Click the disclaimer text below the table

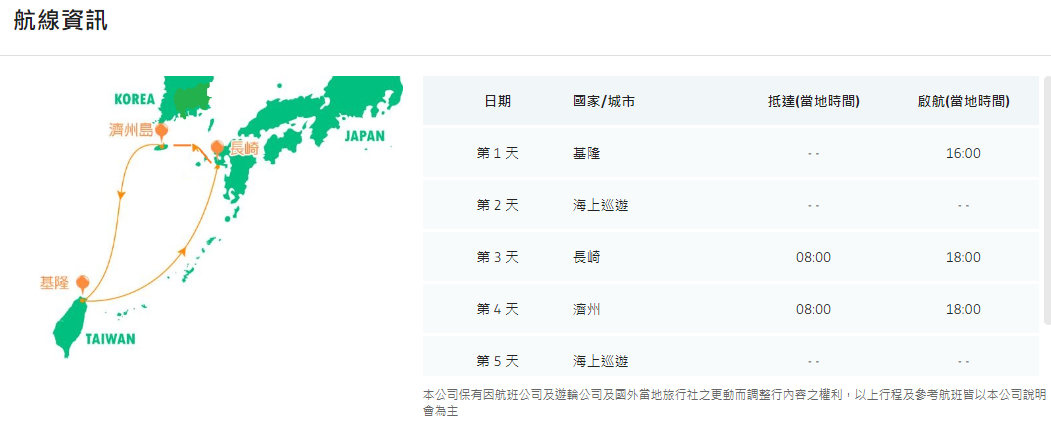734,402
